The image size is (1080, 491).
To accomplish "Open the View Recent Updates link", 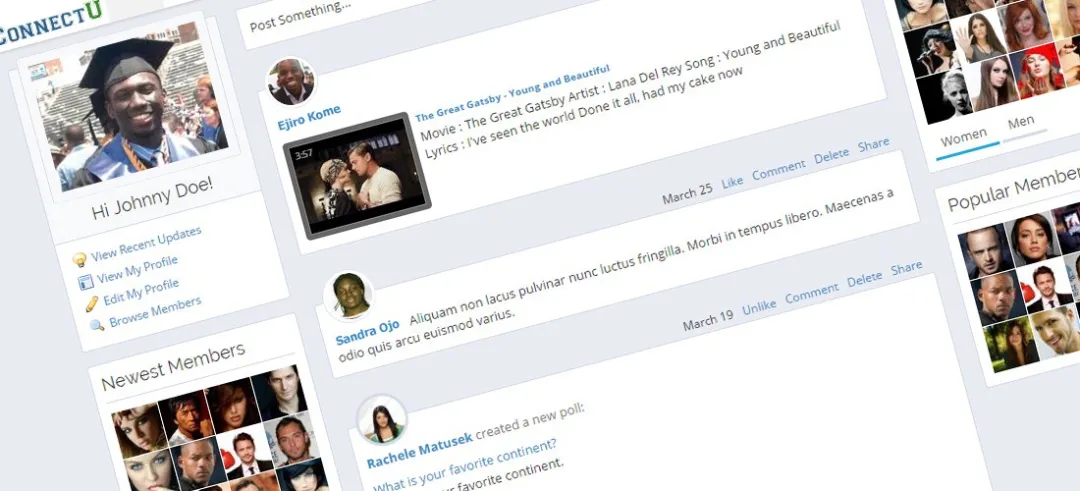I will 146,243.
